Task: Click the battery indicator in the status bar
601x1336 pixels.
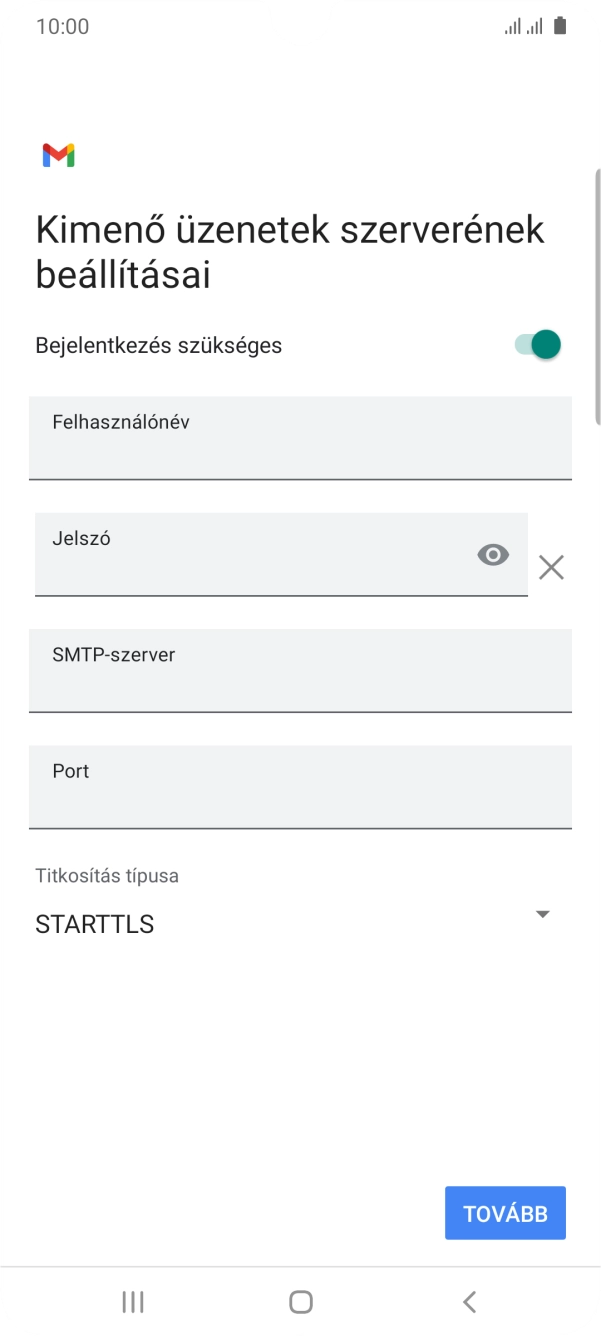Action: tap(561, 25)
